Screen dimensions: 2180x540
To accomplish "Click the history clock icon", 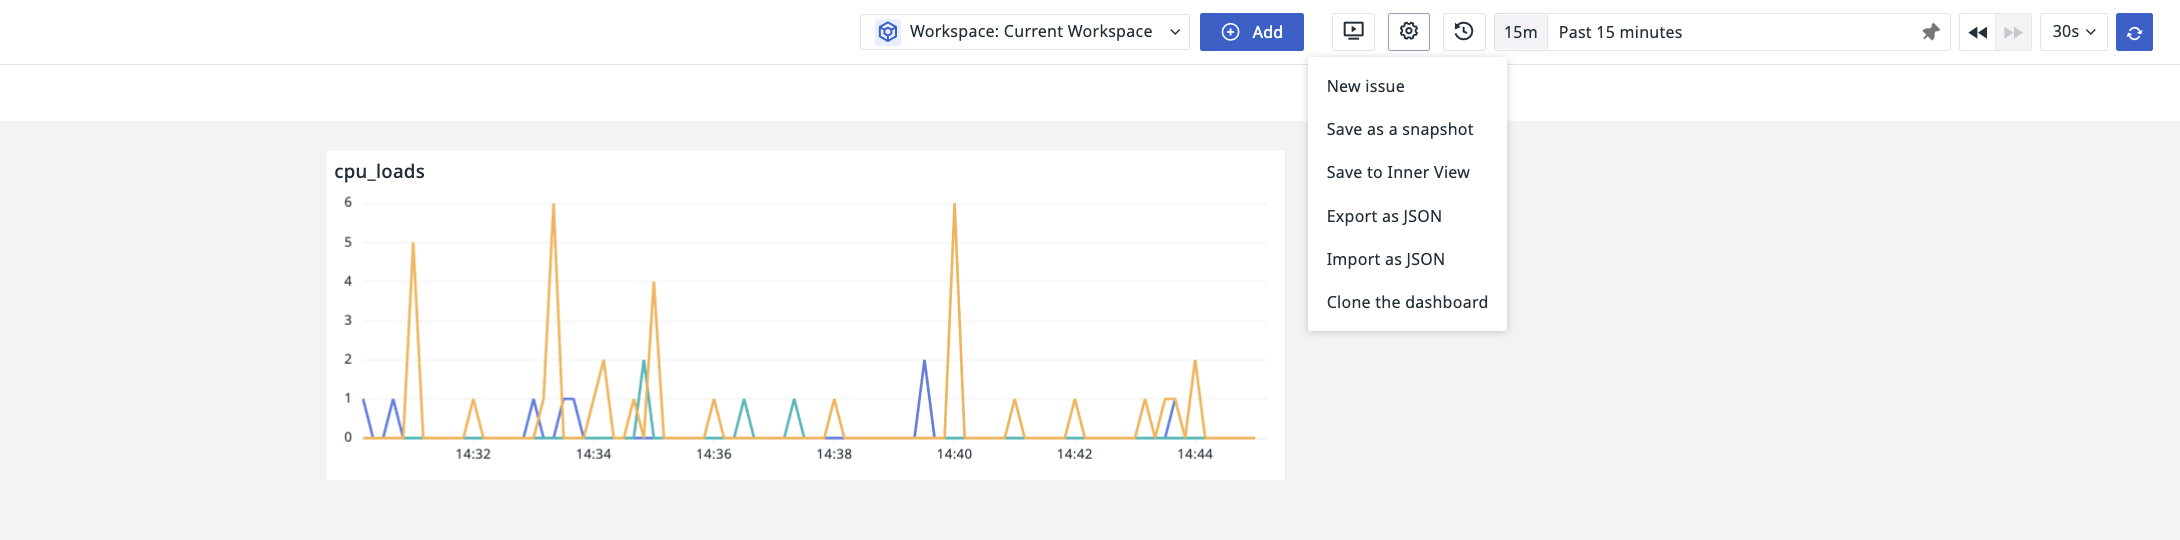I will (x=1464, y=32).
